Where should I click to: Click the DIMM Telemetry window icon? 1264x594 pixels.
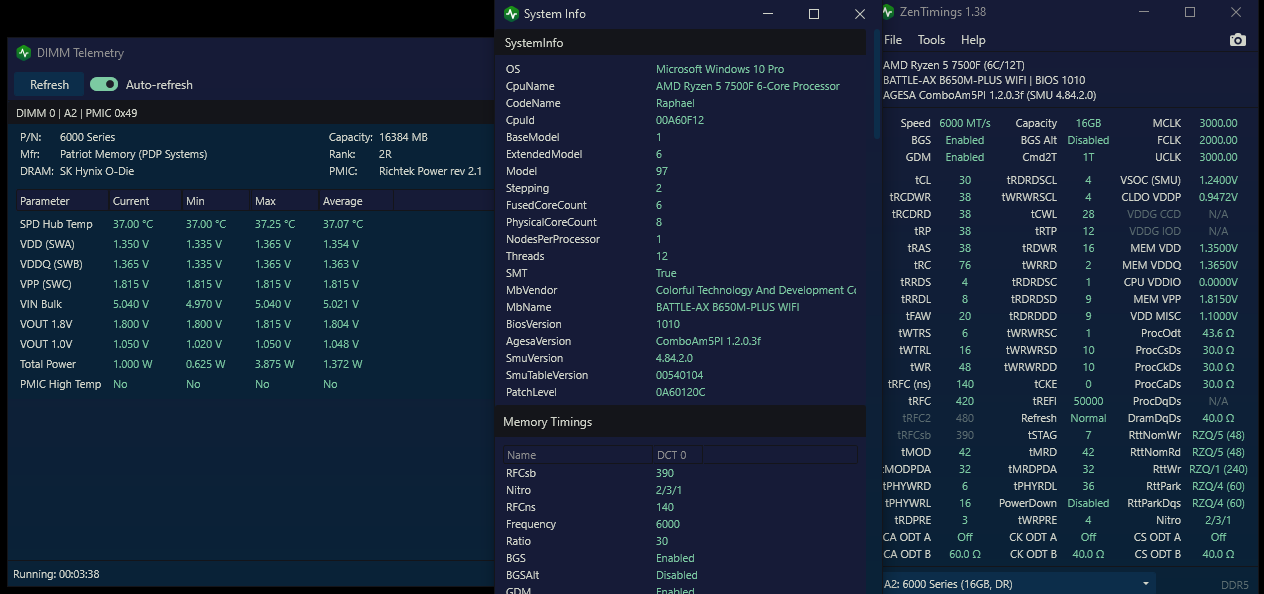point(24,53)
